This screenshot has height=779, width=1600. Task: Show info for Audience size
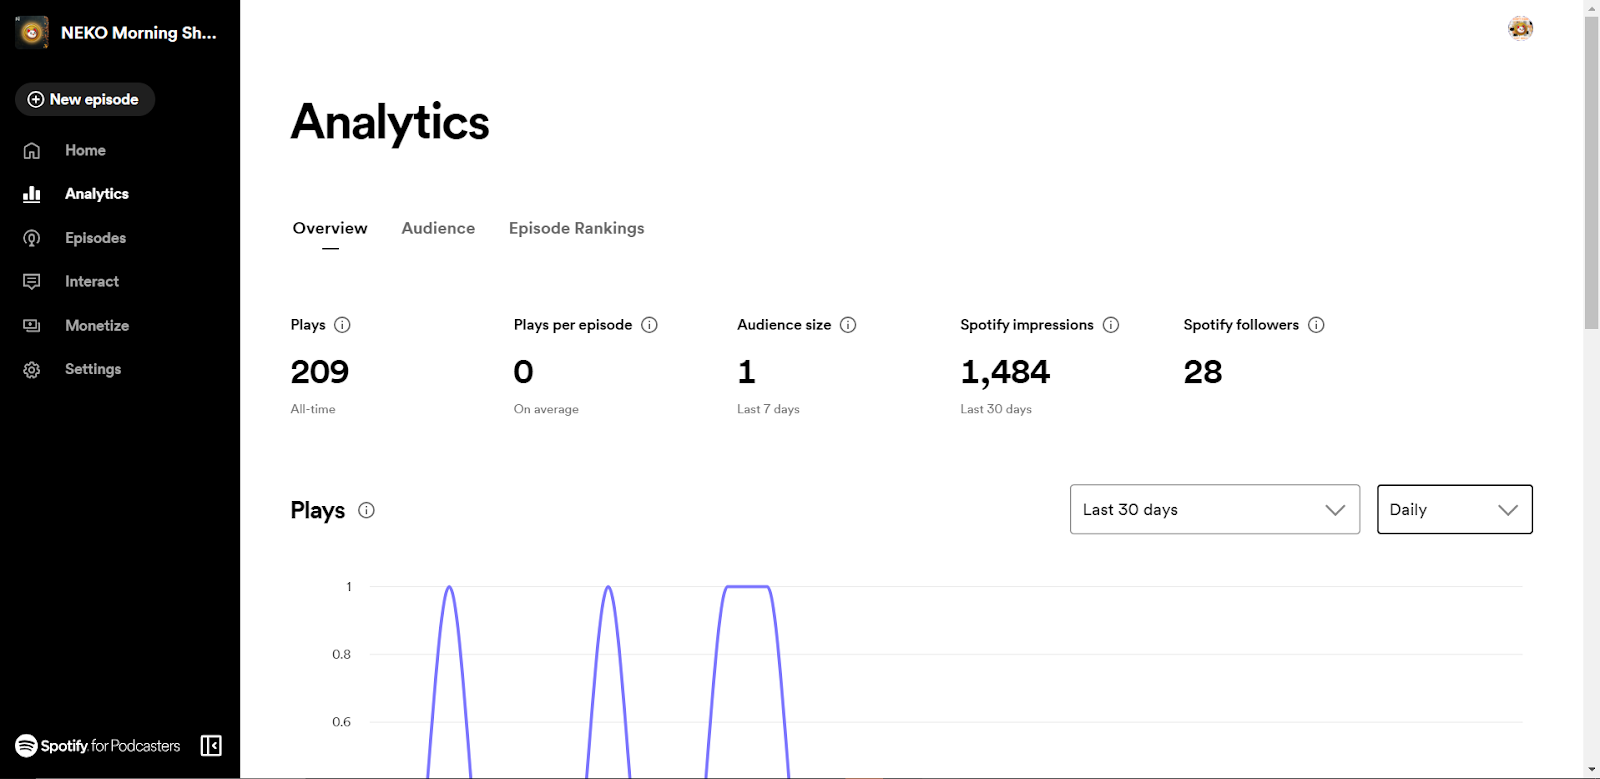(848, 325)
